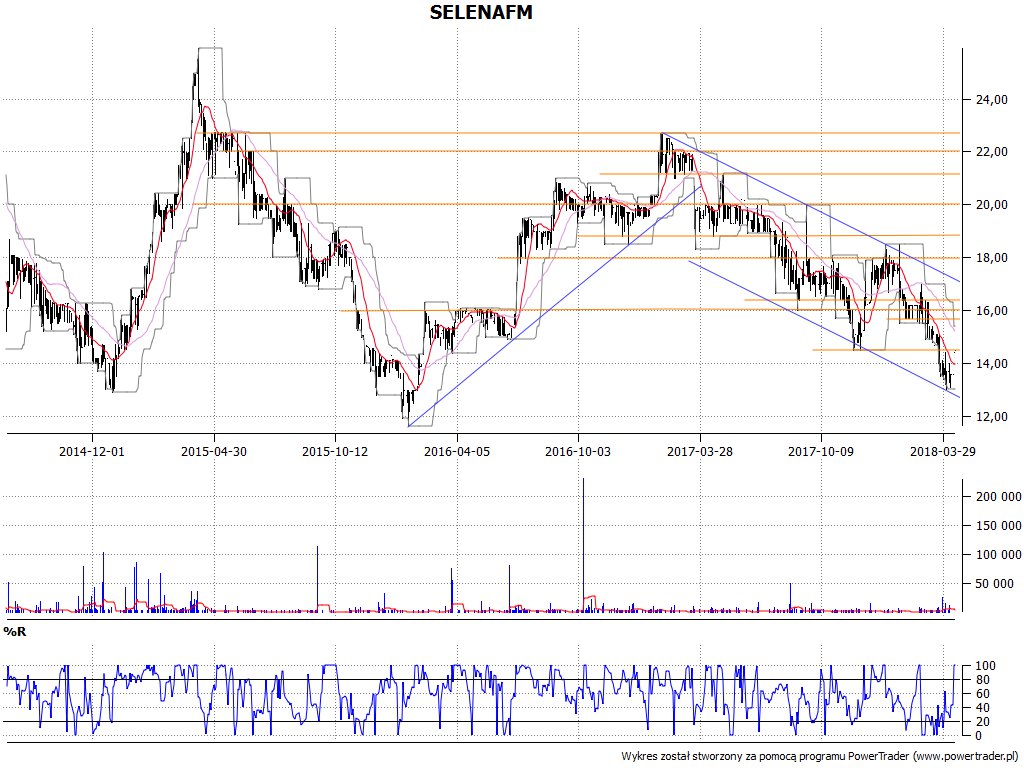Select the 200 000 volume axis label
Viewport: 1024px width, 768px height.
tap(999, 497)
